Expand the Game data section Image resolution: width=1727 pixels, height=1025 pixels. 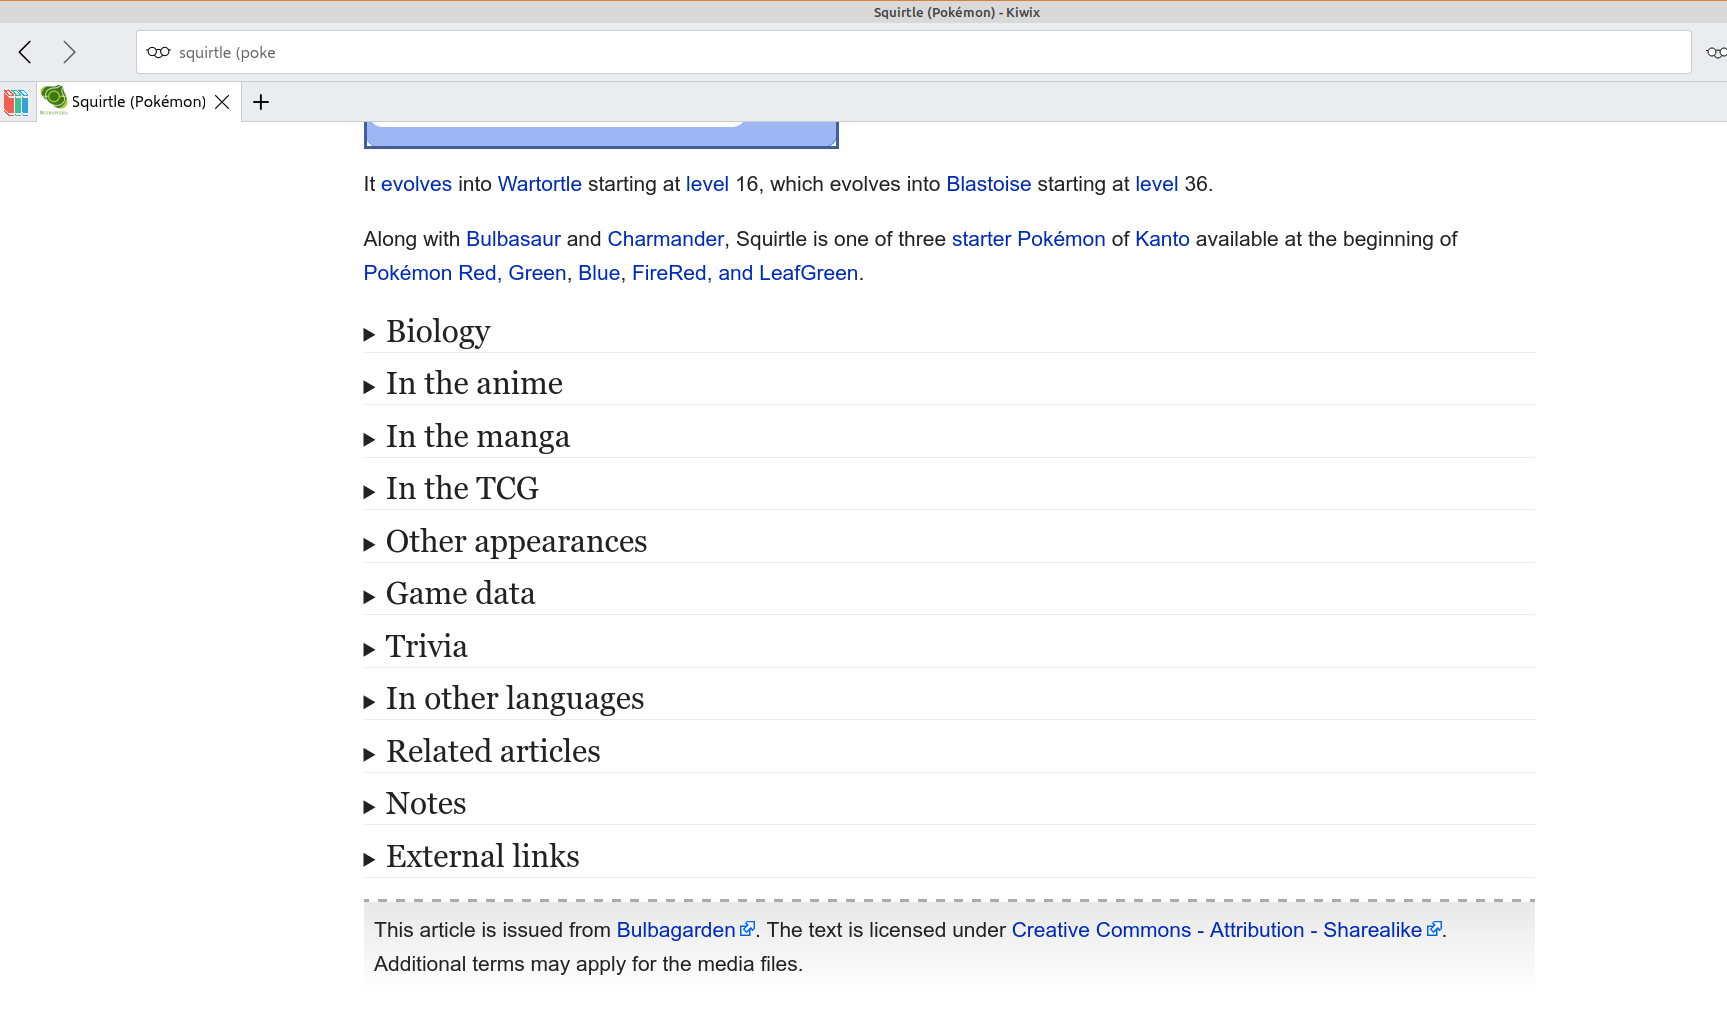coord(460,593)
